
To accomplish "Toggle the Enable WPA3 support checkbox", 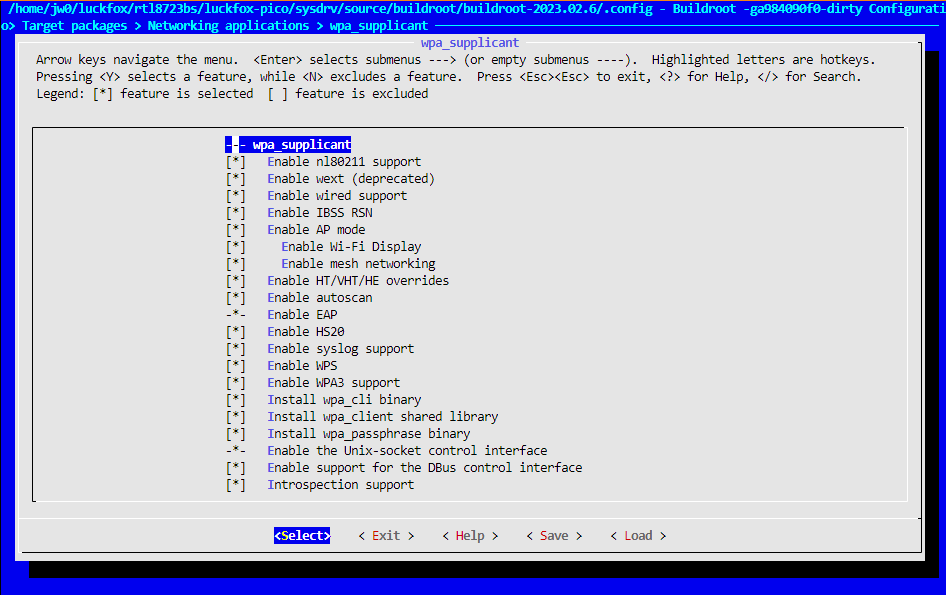I will (236, 383).
